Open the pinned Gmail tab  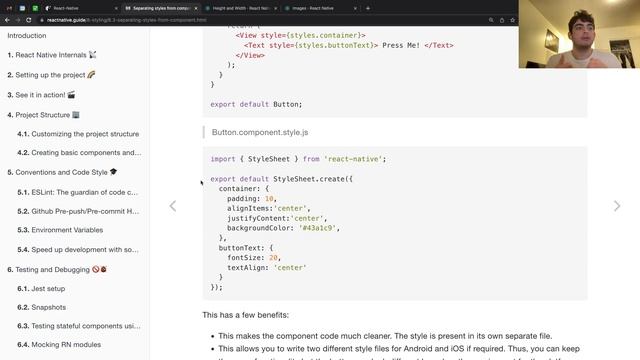[9, 8]
